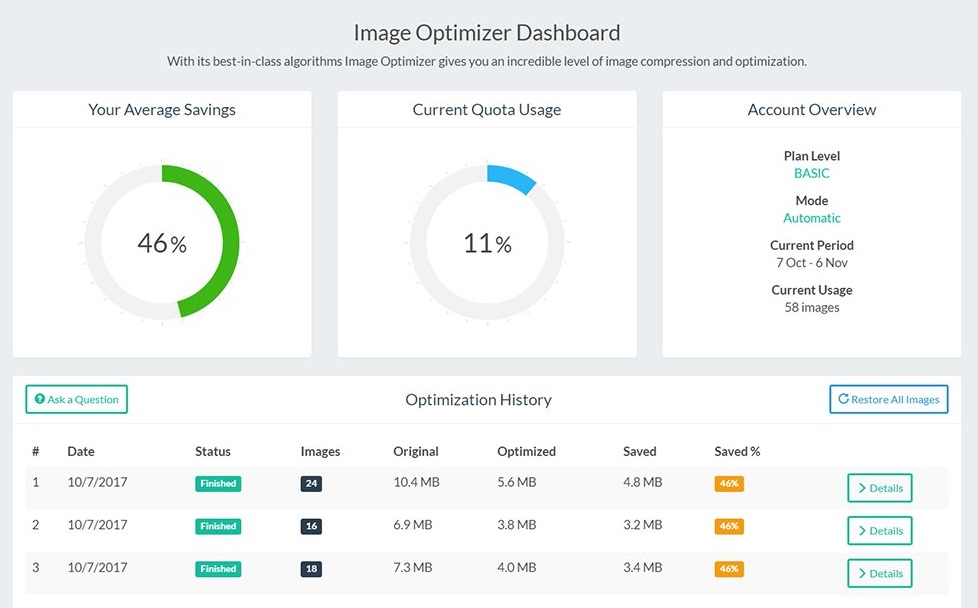Click the 4.8 MB saved cell
The image size is (978, 608).
(642, 482)
